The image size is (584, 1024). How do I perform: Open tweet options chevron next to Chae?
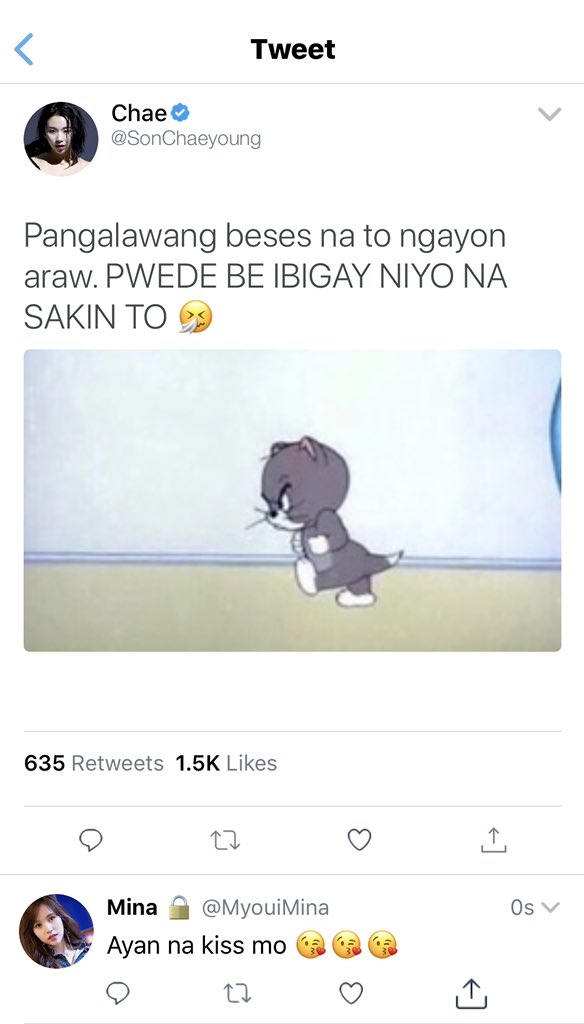(549, 115)
